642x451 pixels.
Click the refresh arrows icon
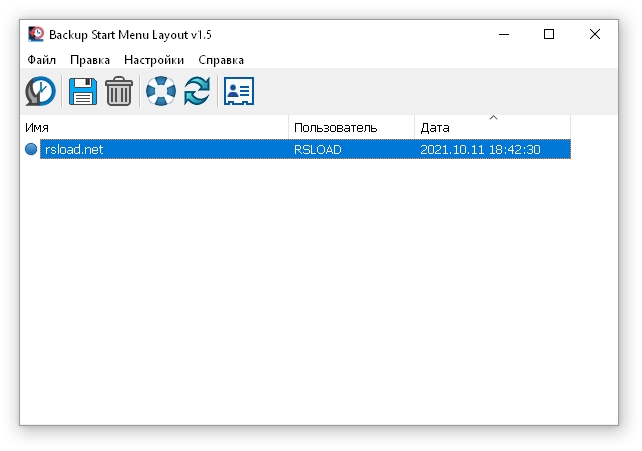tap(197, 92)
